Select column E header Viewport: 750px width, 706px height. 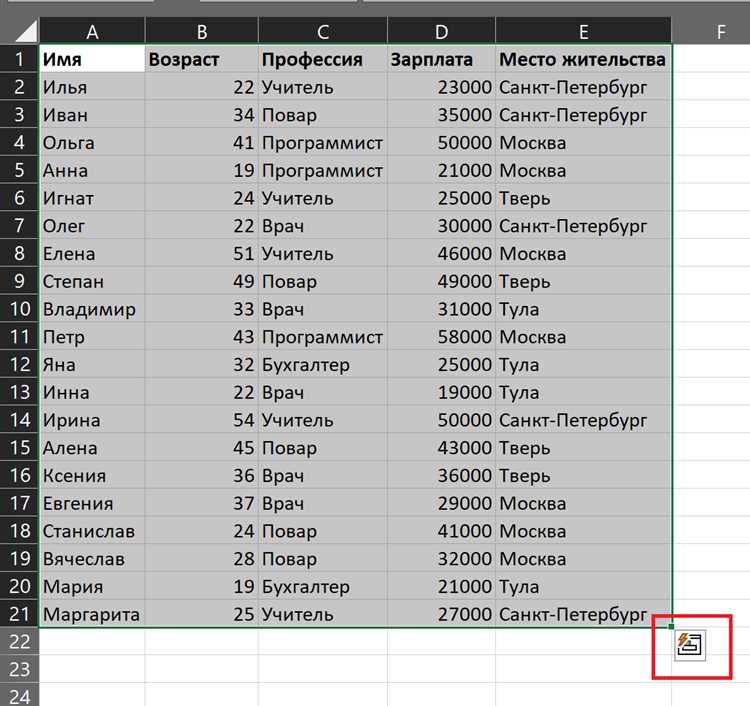point(583,32)
